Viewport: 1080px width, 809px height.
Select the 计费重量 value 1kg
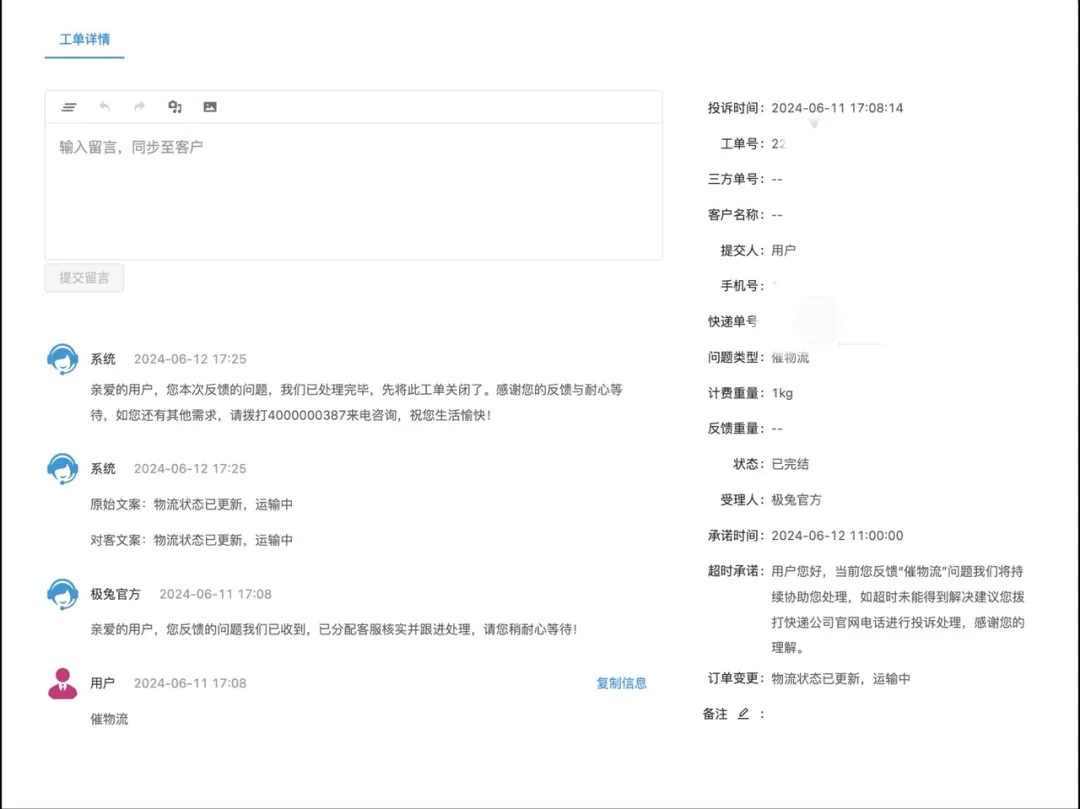(782, 393)
